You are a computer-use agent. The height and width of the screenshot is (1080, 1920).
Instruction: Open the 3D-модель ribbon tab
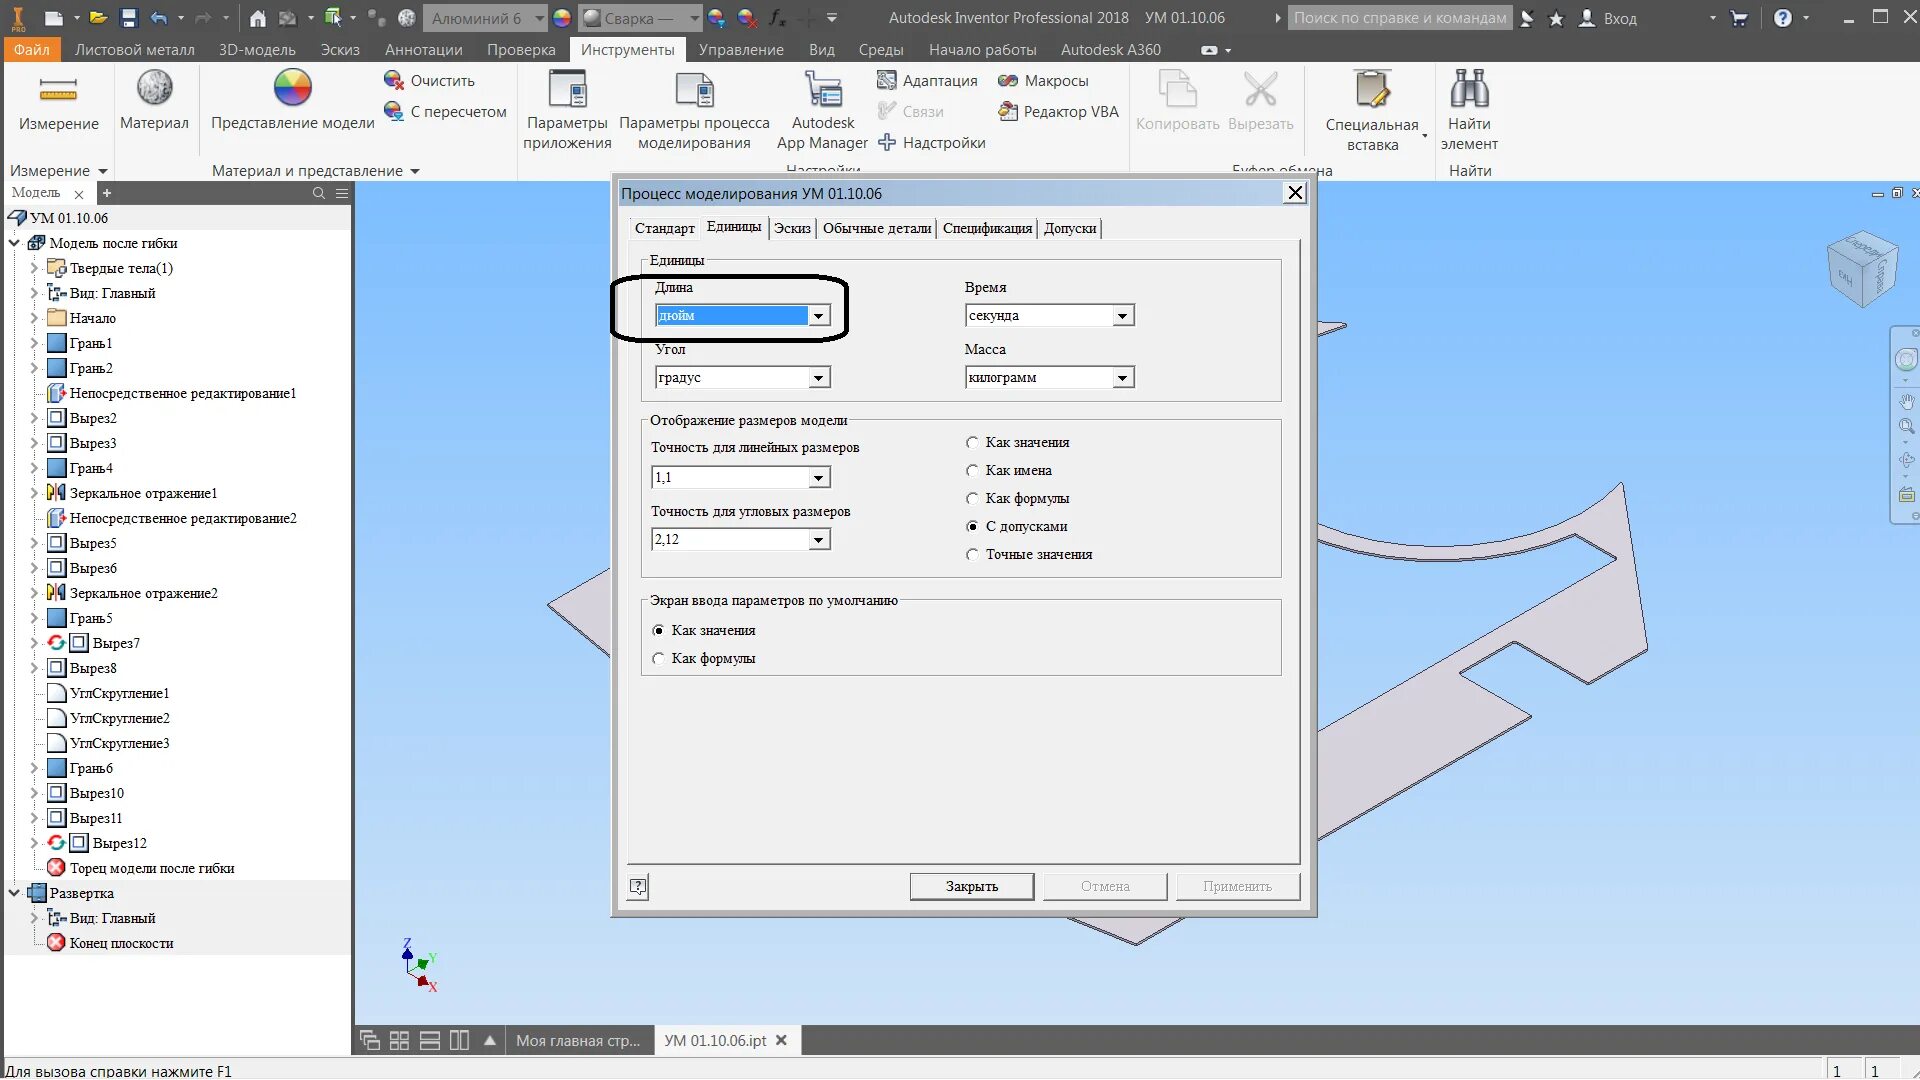(257, 49)
